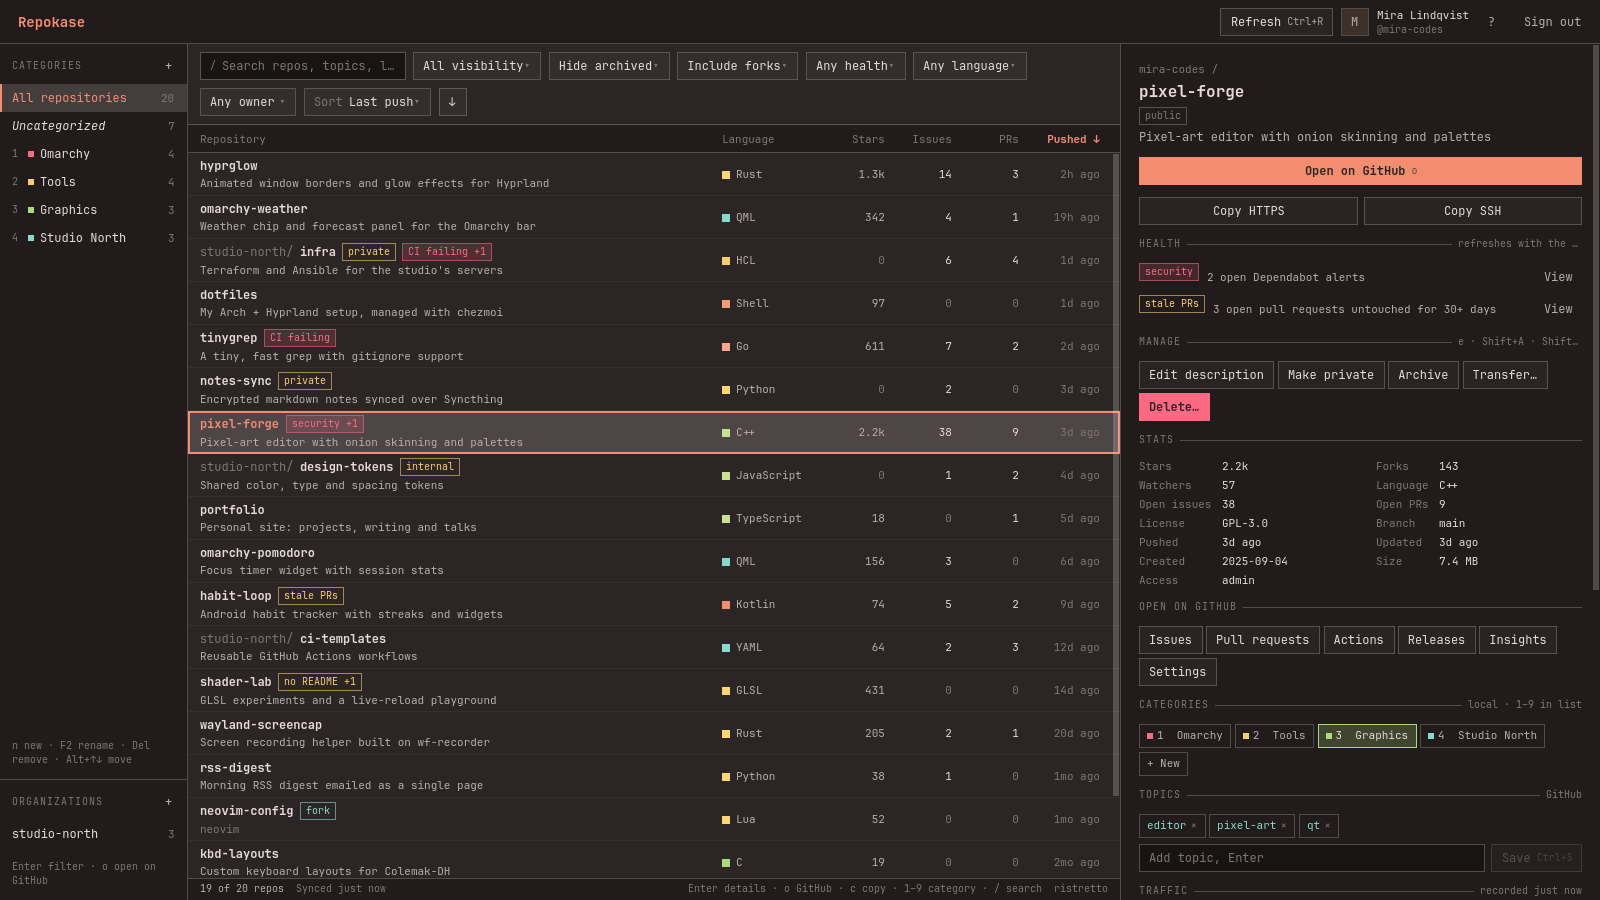
Task: Select All repositories in the sidebar
Action: [x=94, y=98]
